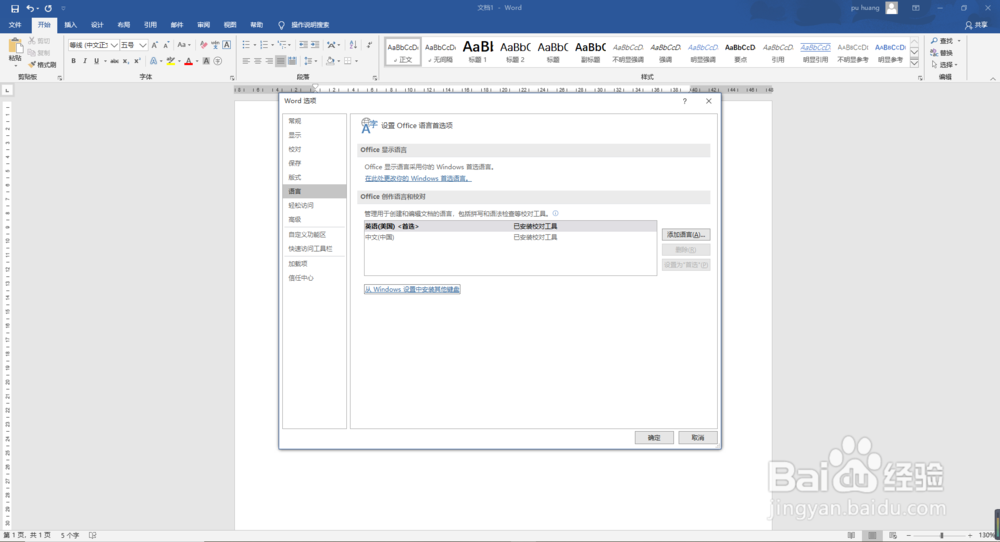Click the multilevel list icon

pos(282,45)
